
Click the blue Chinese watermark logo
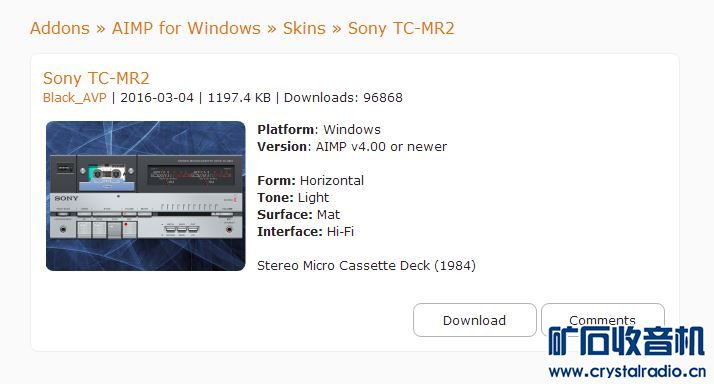pos(626,341)
